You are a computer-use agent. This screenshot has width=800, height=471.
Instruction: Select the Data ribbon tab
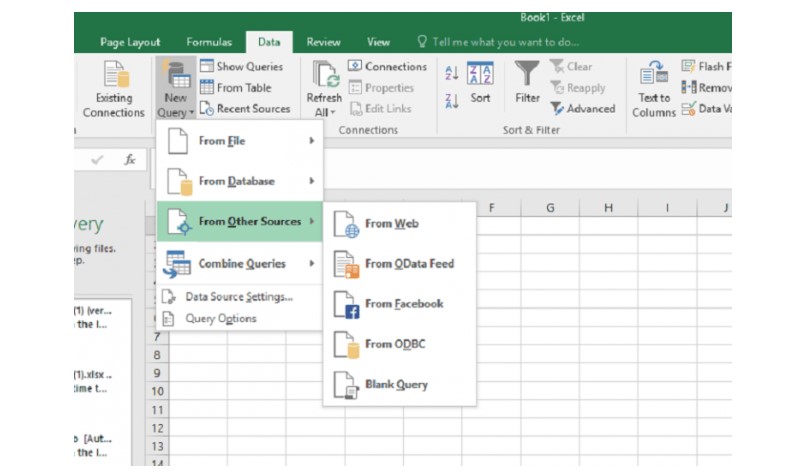269,42
